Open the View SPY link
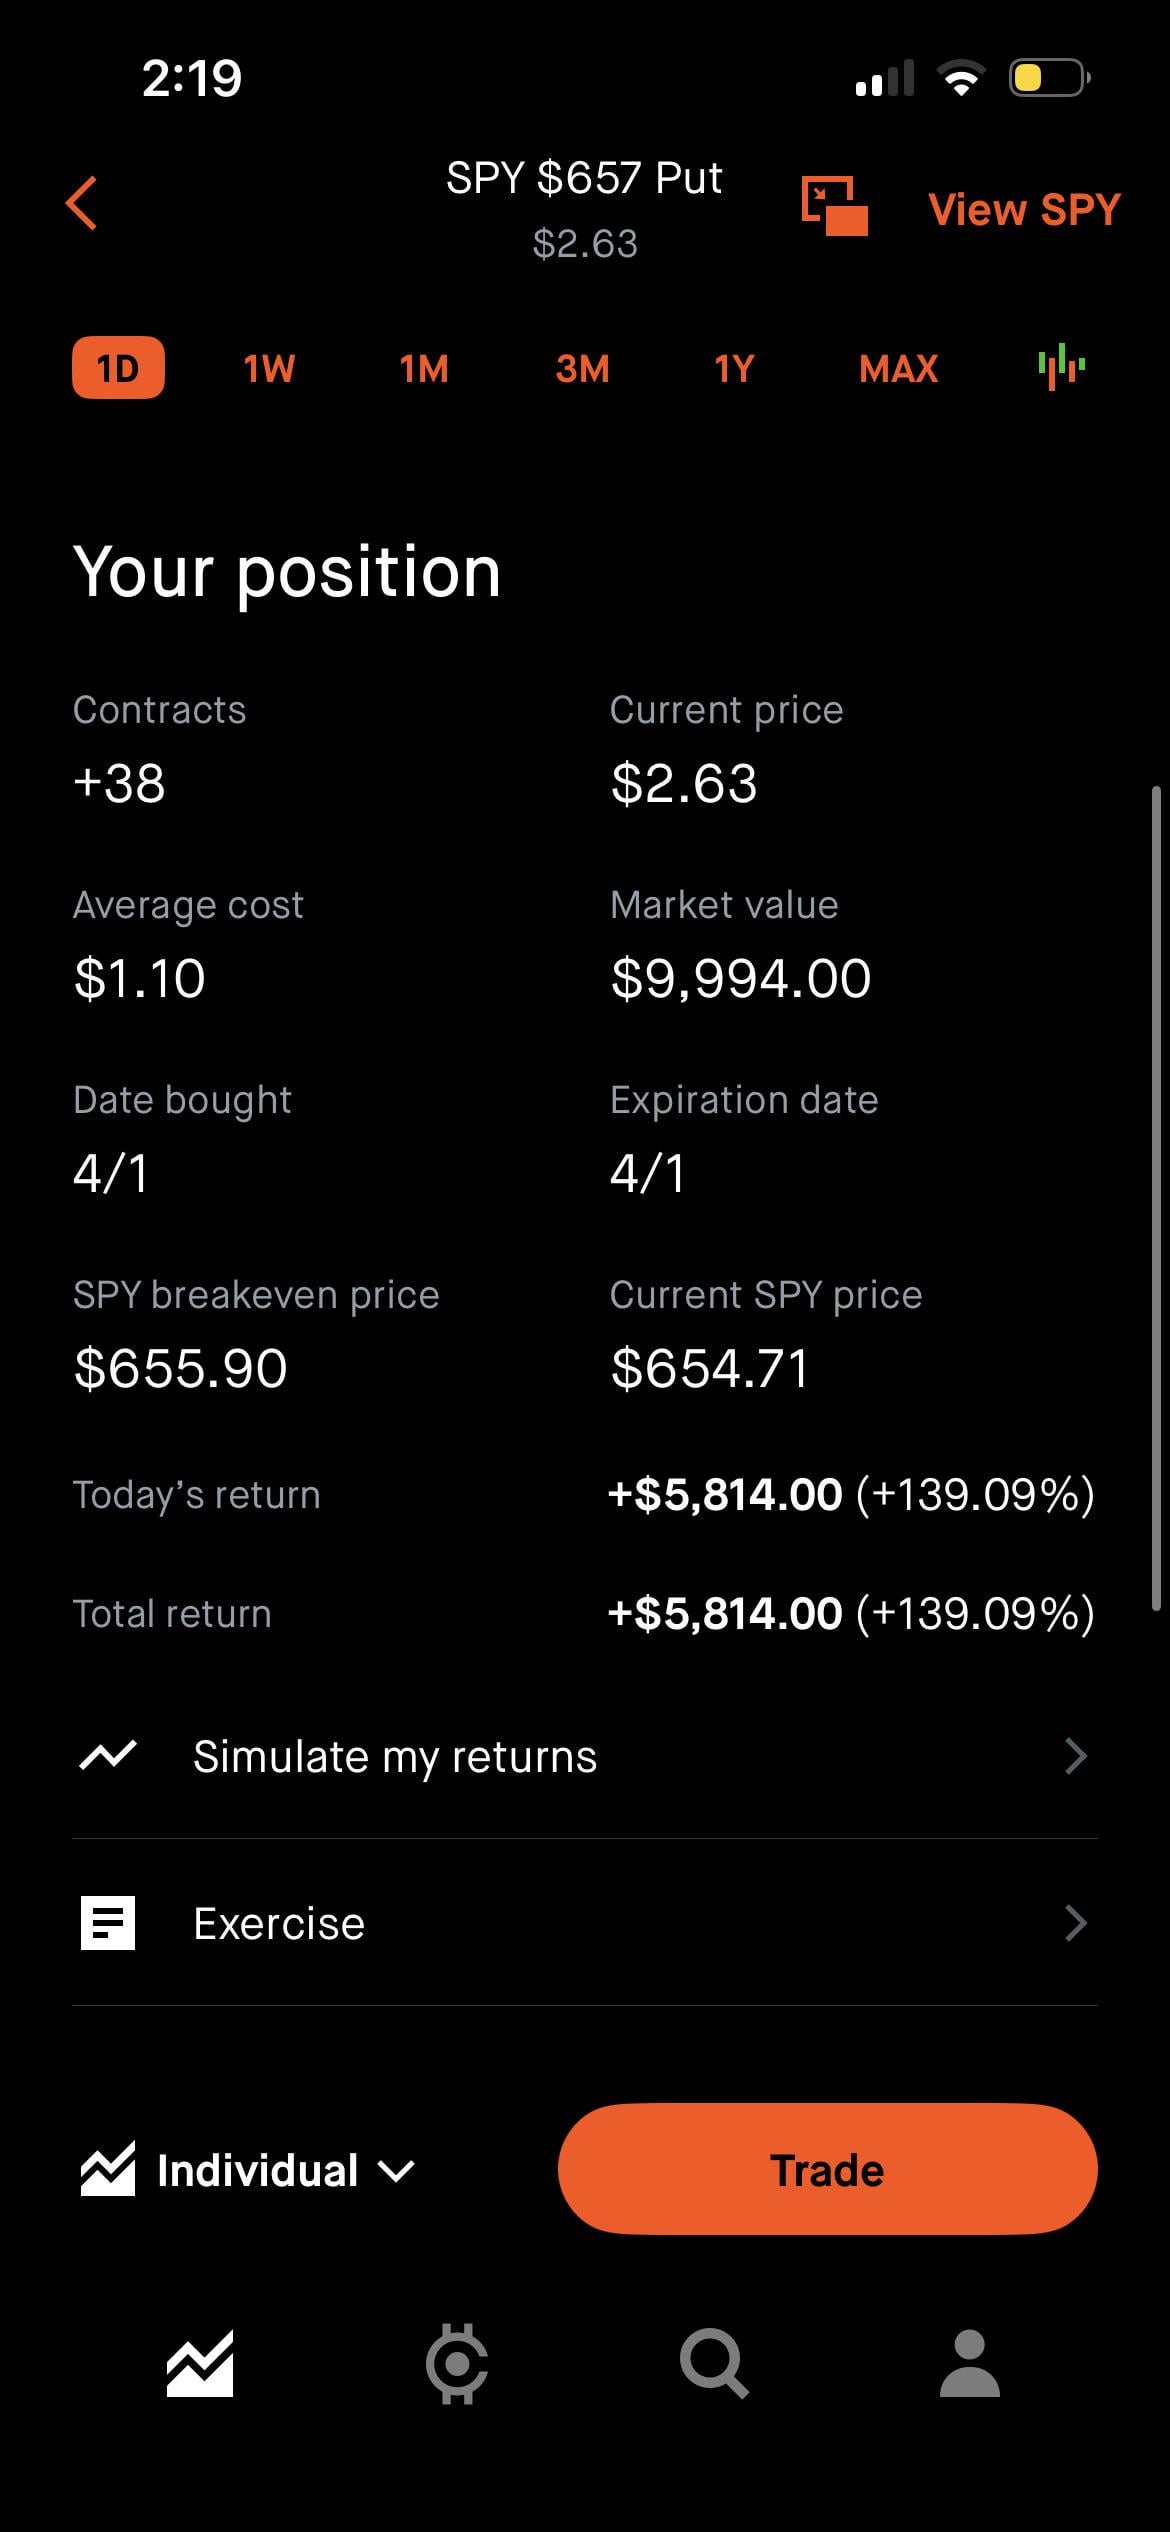 click(1024, 210)
